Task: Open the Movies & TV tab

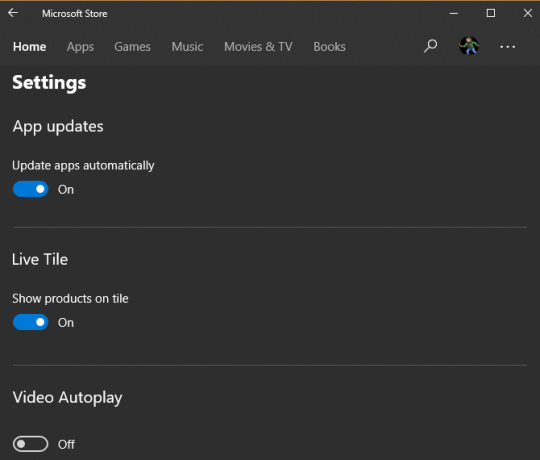Action: (x=258, y=47)
